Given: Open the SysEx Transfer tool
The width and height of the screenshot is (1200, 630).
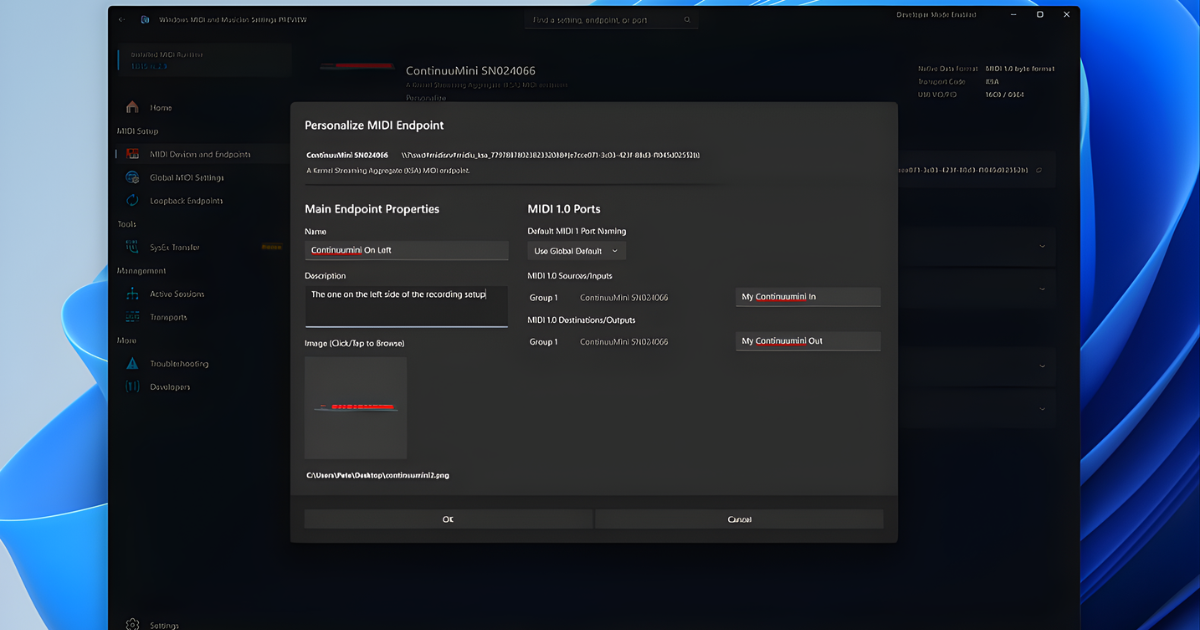Looking at the screenshot, I should [175, 247].
